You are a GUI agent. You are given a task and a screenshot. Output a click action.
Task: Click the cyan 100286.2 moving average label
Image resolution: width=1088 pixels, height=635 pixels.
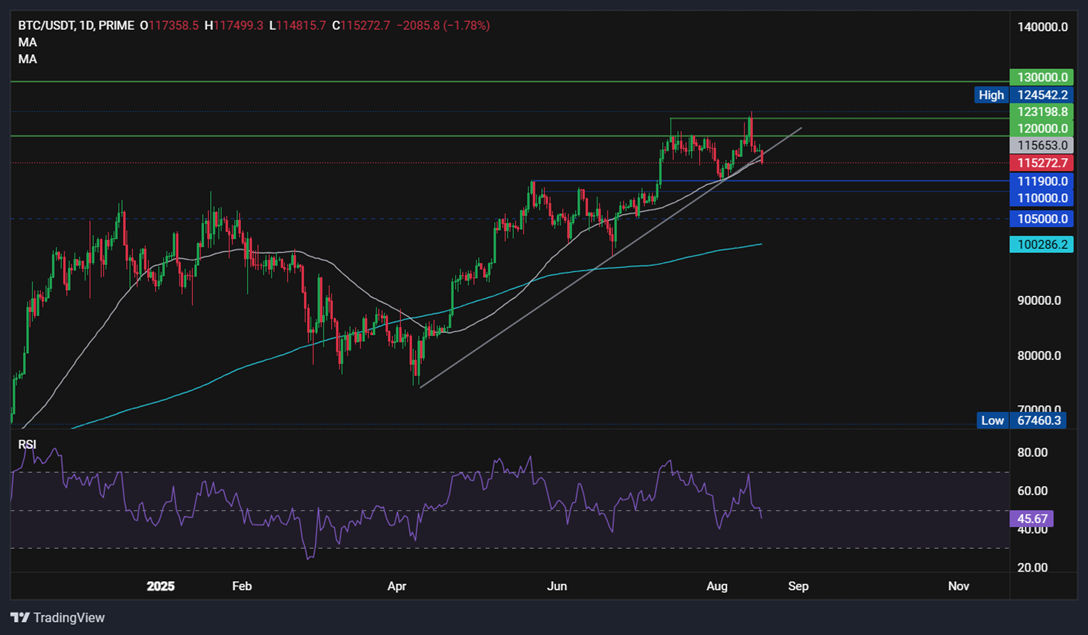pos(1040,243)
